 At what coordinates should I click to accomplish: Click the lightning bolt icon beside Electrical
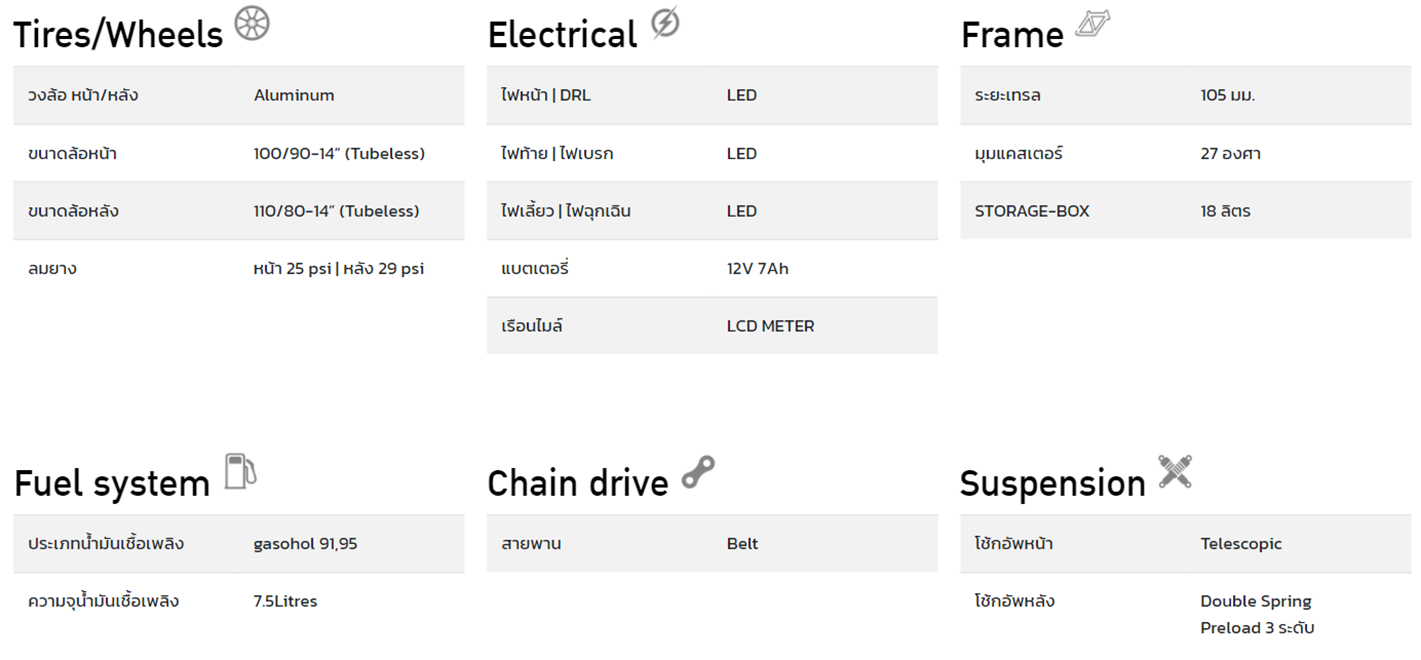(x=665, y=23)
